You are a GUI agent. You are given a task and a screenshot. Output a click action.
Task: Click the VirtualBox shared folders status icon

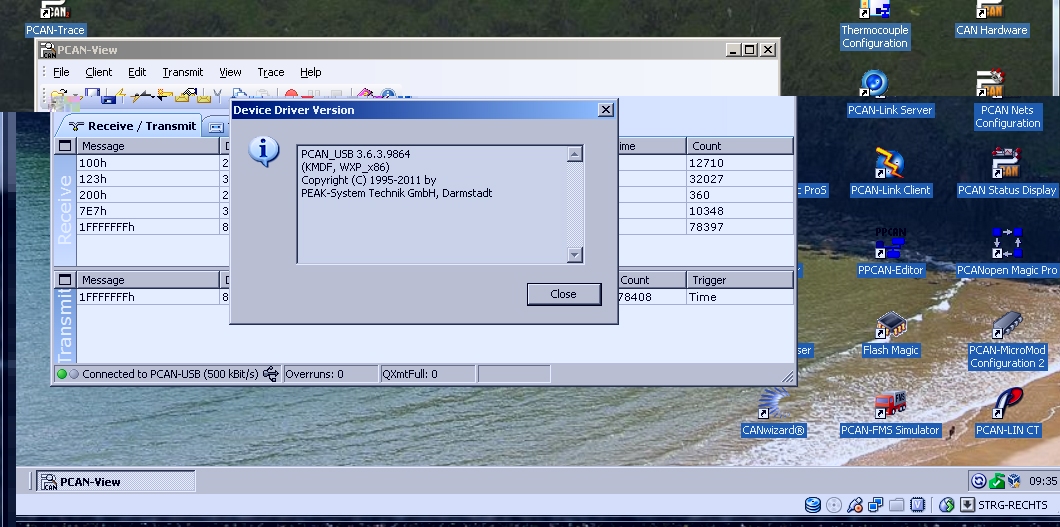click(x=897, y=505)
